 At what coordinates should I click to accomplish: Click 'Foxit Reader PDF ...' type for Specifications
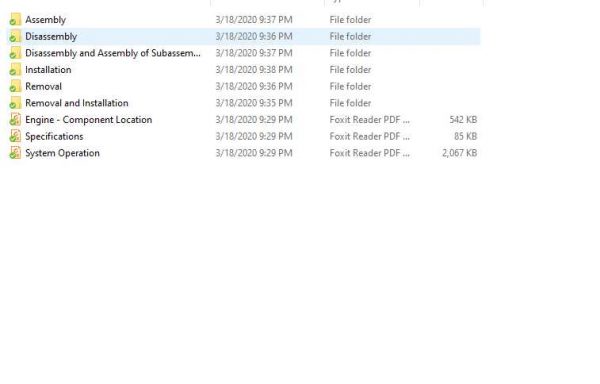(370, 136)
